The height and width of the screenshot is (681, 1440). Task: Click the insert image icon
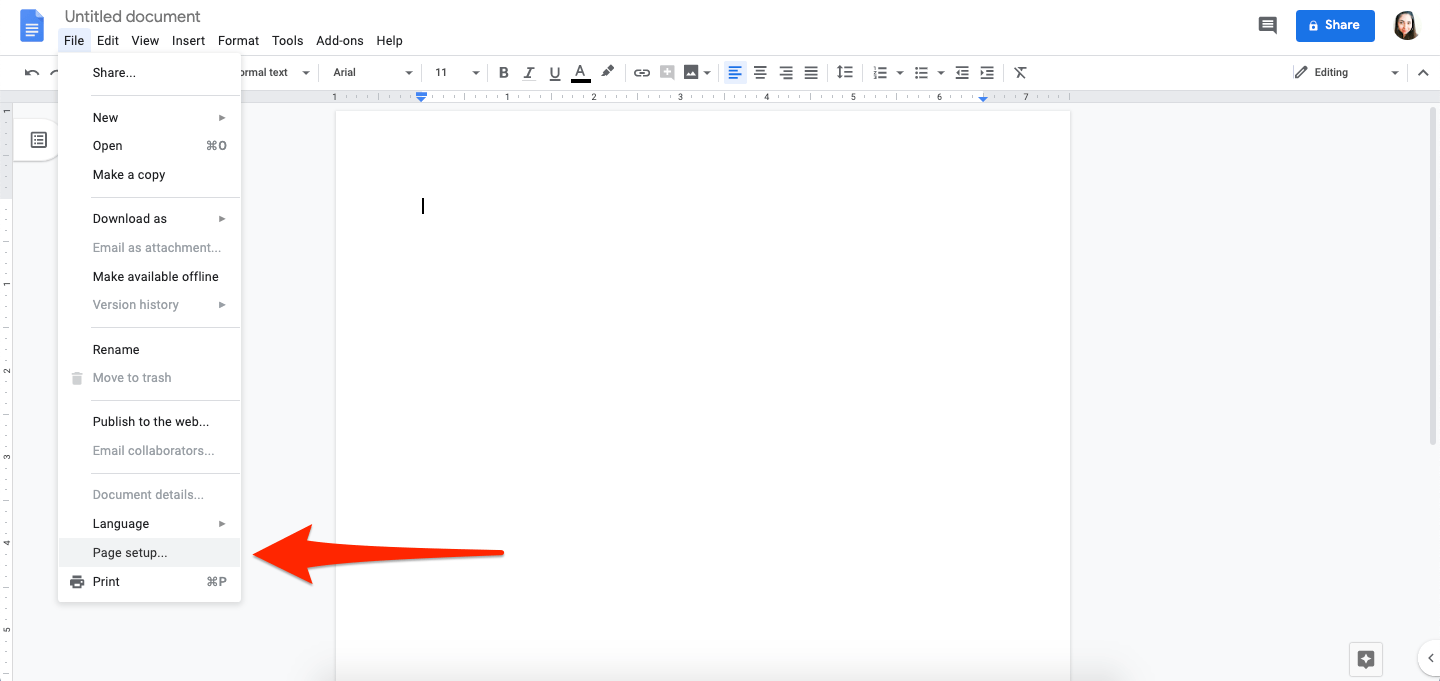(x=691, y=73)
